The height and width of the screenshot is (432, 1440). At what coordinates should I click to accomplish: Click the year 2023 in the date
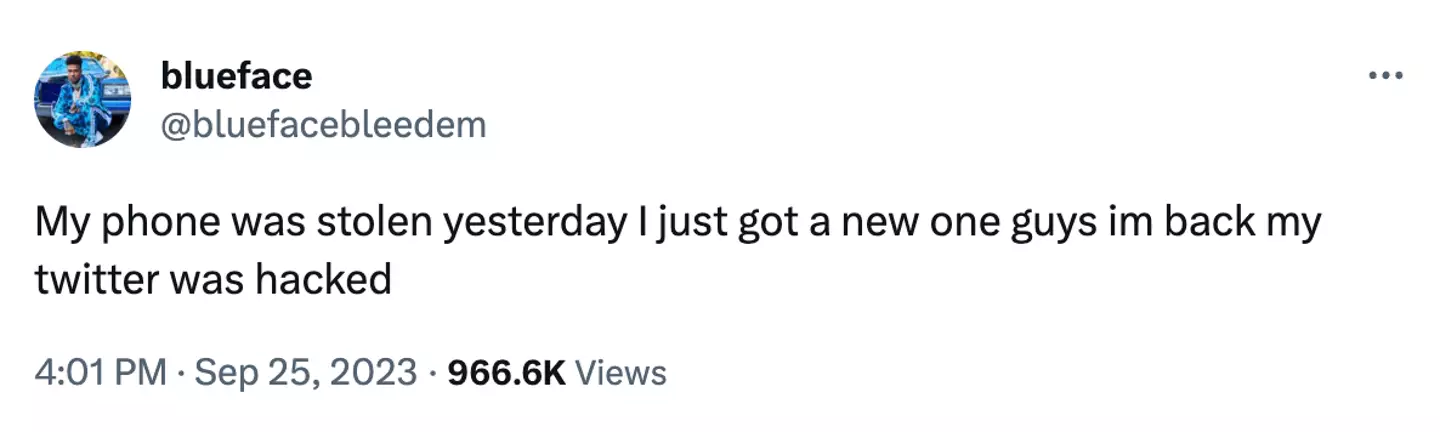(x=372, y=373)
